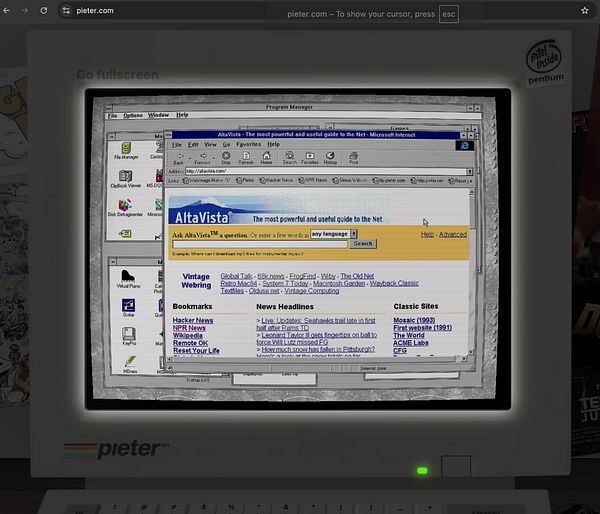Open Remote OK bookmark link

(190, 343)
